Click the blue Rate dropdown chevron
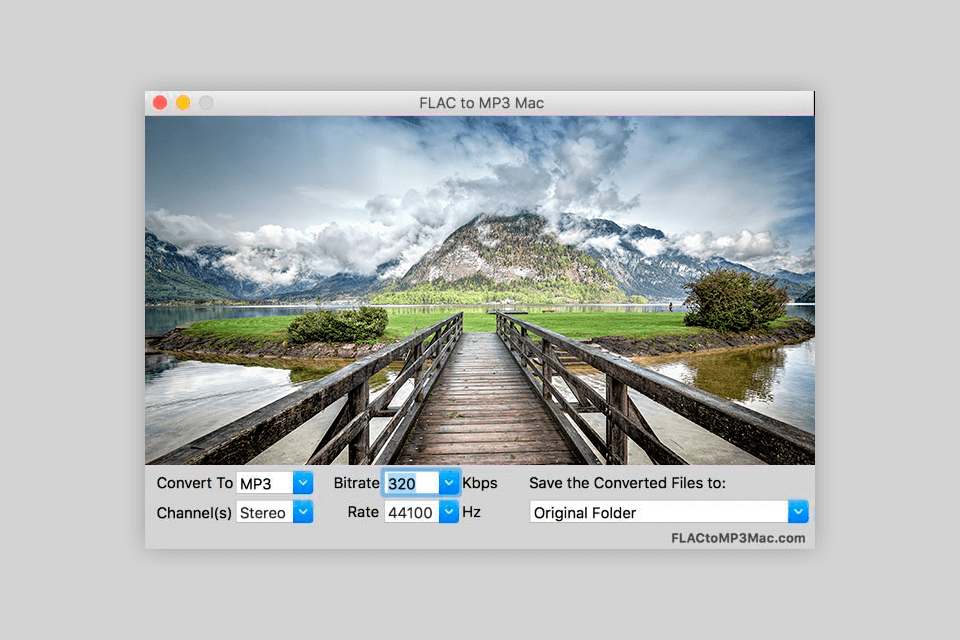Image resolution: width=960 pixels, height=640 pixels. [x=449, y=512]
